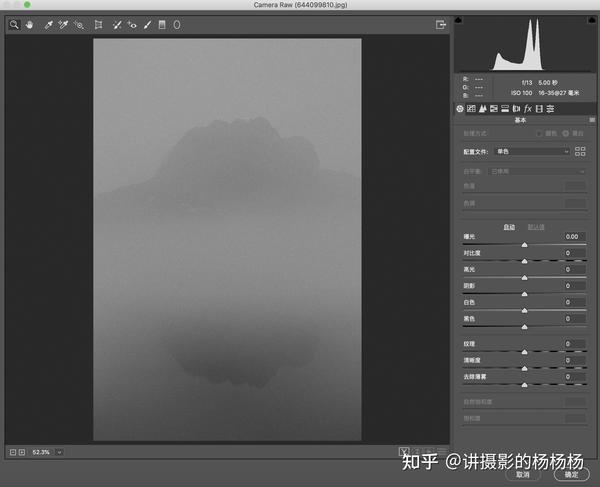The image size is (600, 487).
Task: Select the Zoom tool
Action: coord(14,25)
